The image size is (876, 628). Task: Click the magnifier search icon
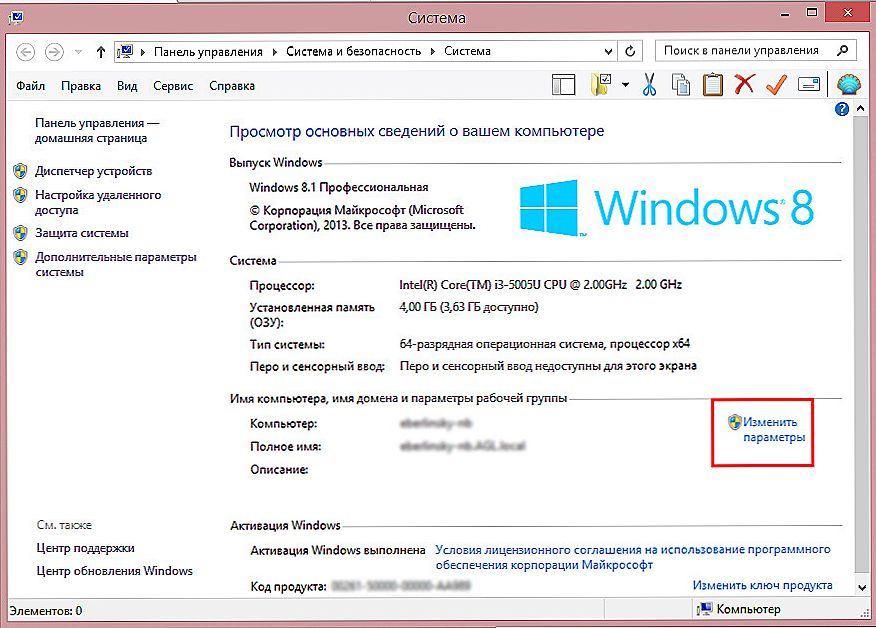[x=843, y=50]
